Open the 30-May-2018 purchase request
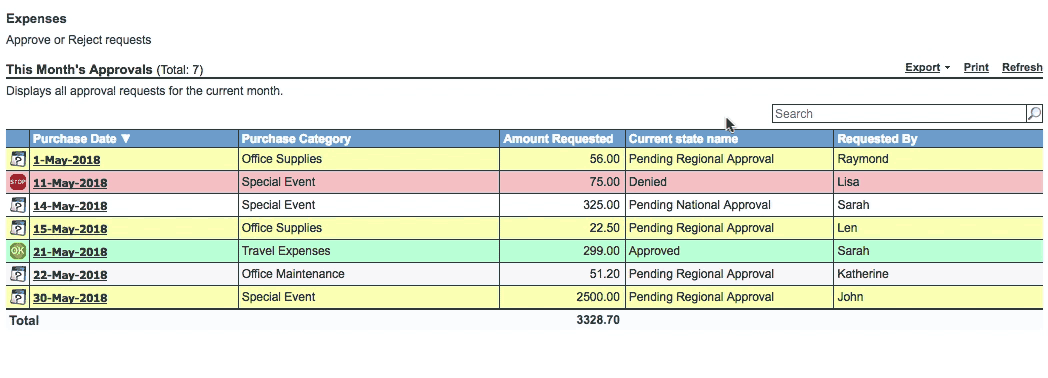The width and height of the screenshot is (1048, 378). point(70,298)
